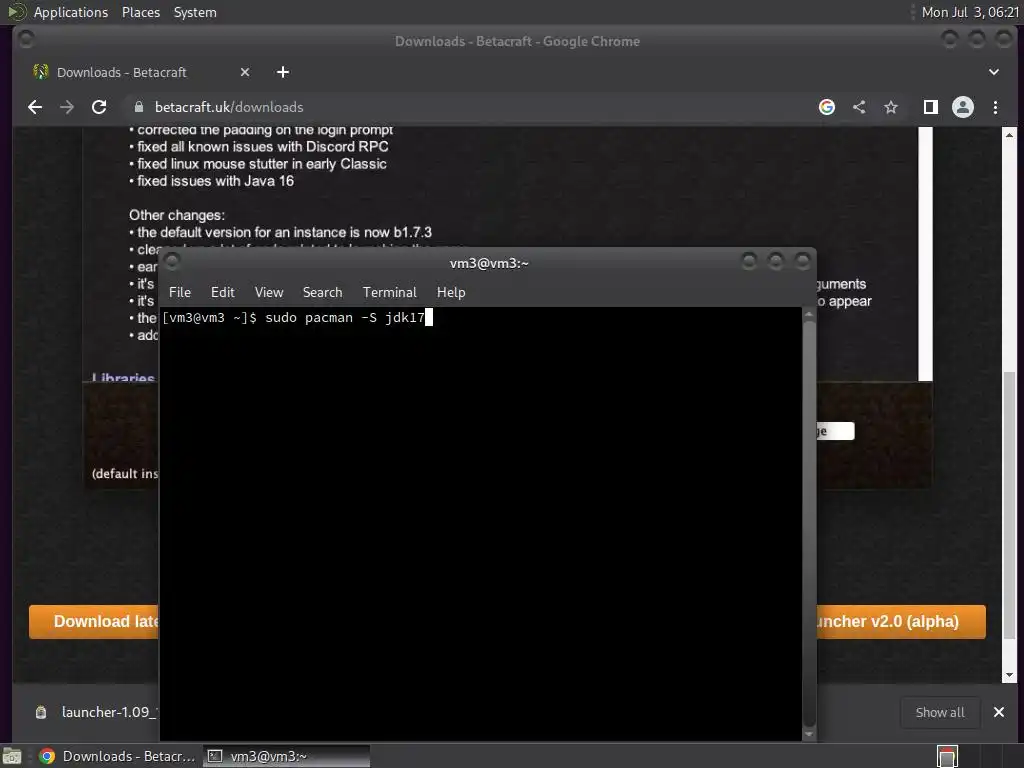Click the launcher v2.0 (alpha) download button
The height and width of the screenshot is (768, 1024).
901,622
